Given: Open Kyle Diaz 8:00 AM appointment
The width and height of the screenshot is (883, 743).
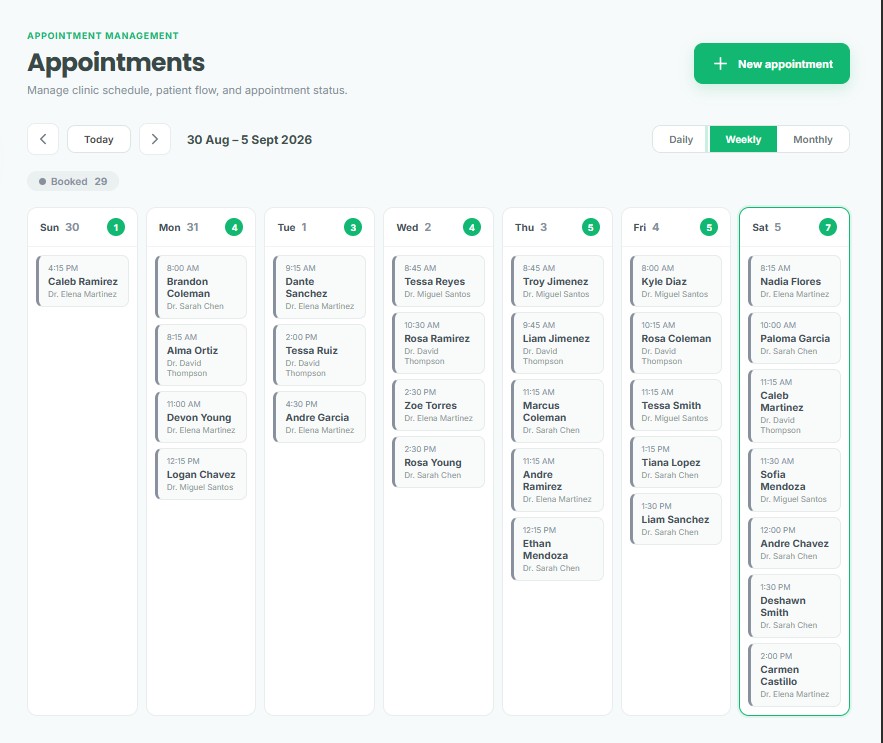Looking at the screenshot, I should [676, 281].
